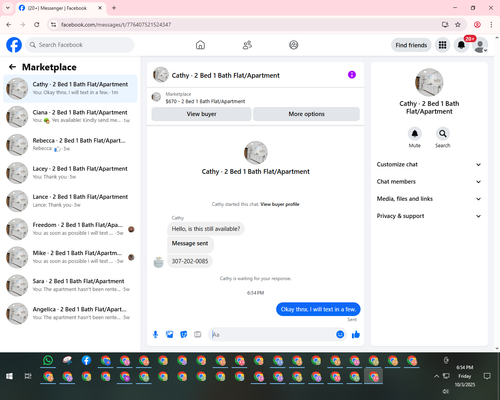Expand Chat members section

click(429, 182)
